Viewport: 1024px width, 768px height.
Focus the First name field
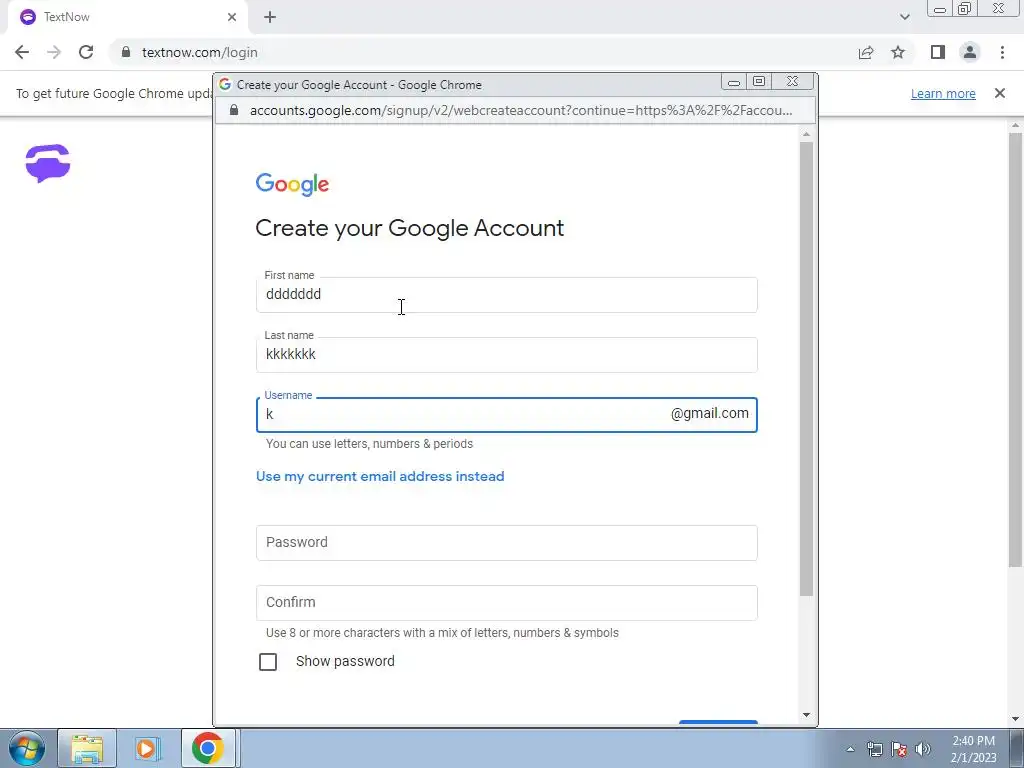507,295
